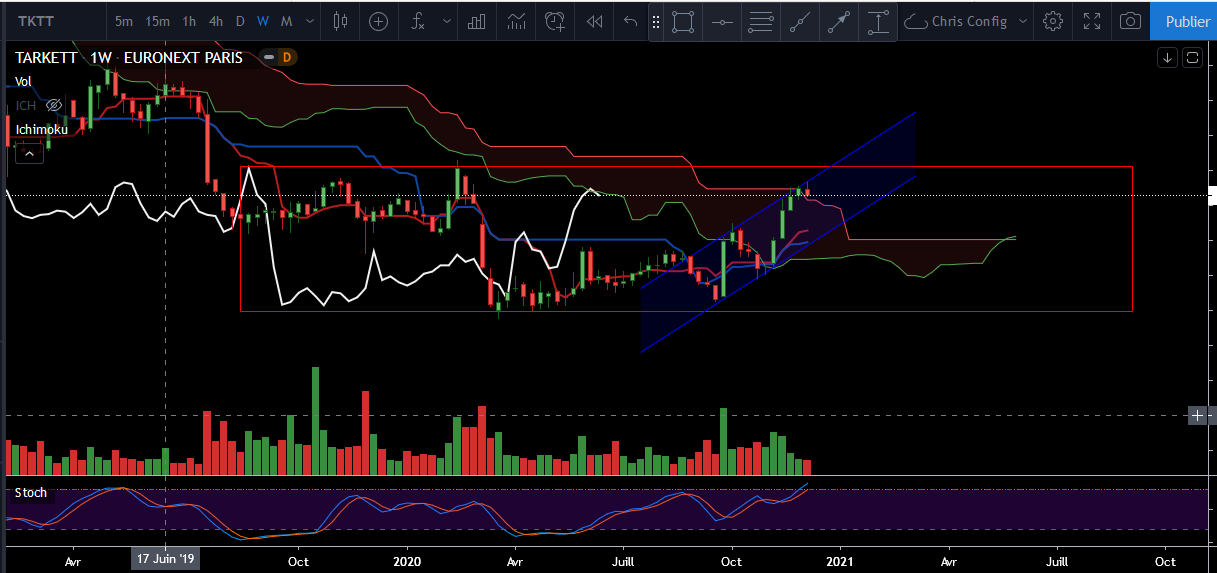This screenshot has height=573, width=1217.
Task: Select the trend line drawing tool
Action: tap(800, 21)
